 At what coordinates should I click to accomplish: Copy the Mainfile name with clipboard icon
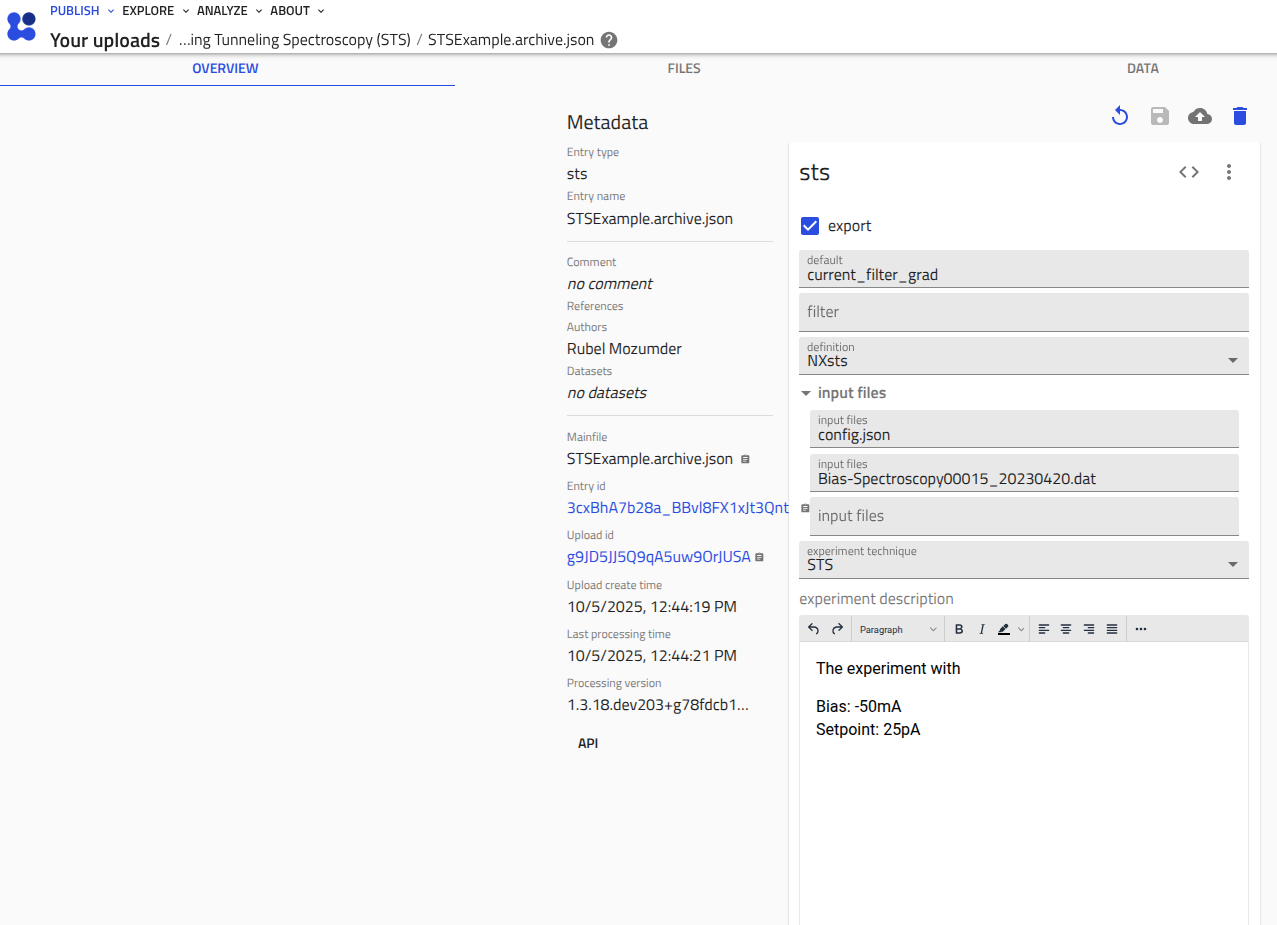745,460
